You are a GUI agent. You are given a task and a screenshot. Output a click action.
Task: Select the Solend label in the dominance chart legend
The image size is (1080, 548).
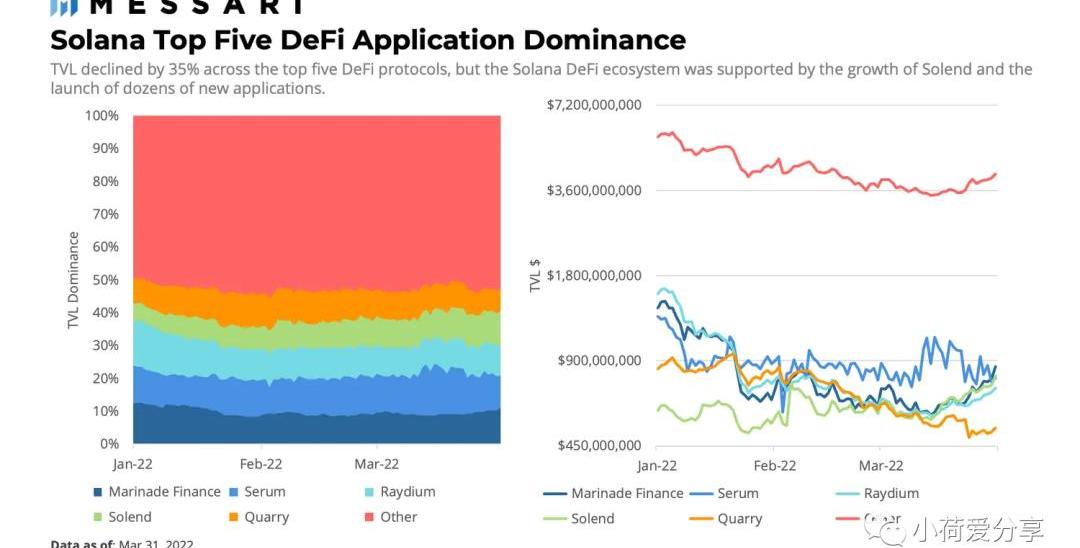129,517
